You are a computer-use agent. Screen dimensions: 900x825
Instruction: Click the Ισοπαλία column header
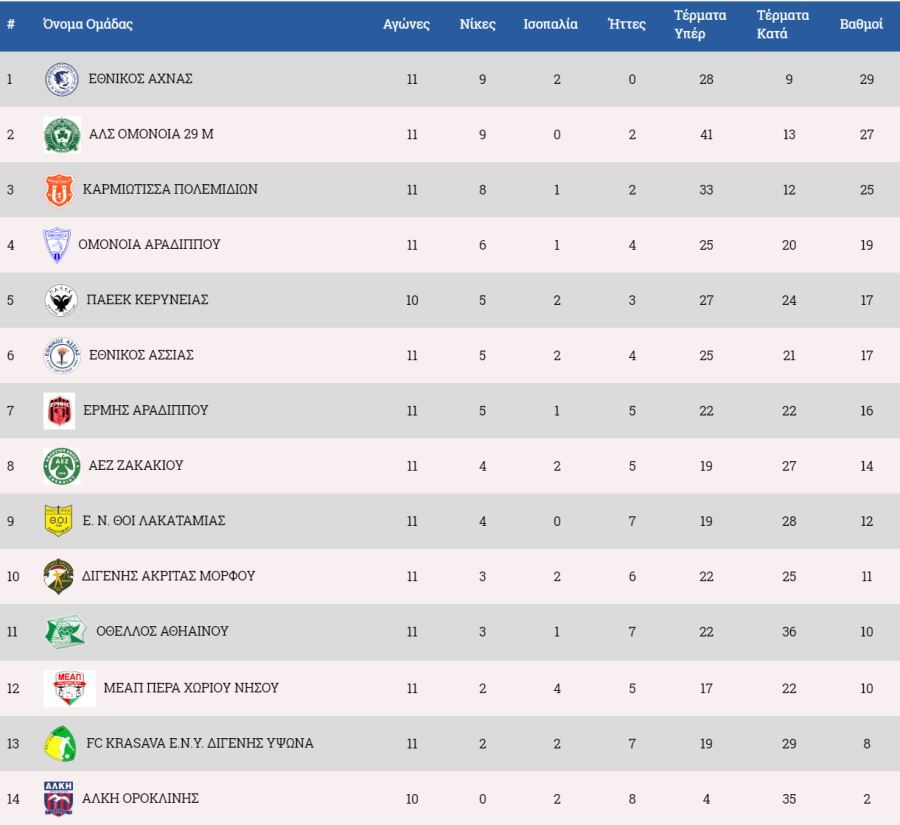coord(550,24)
